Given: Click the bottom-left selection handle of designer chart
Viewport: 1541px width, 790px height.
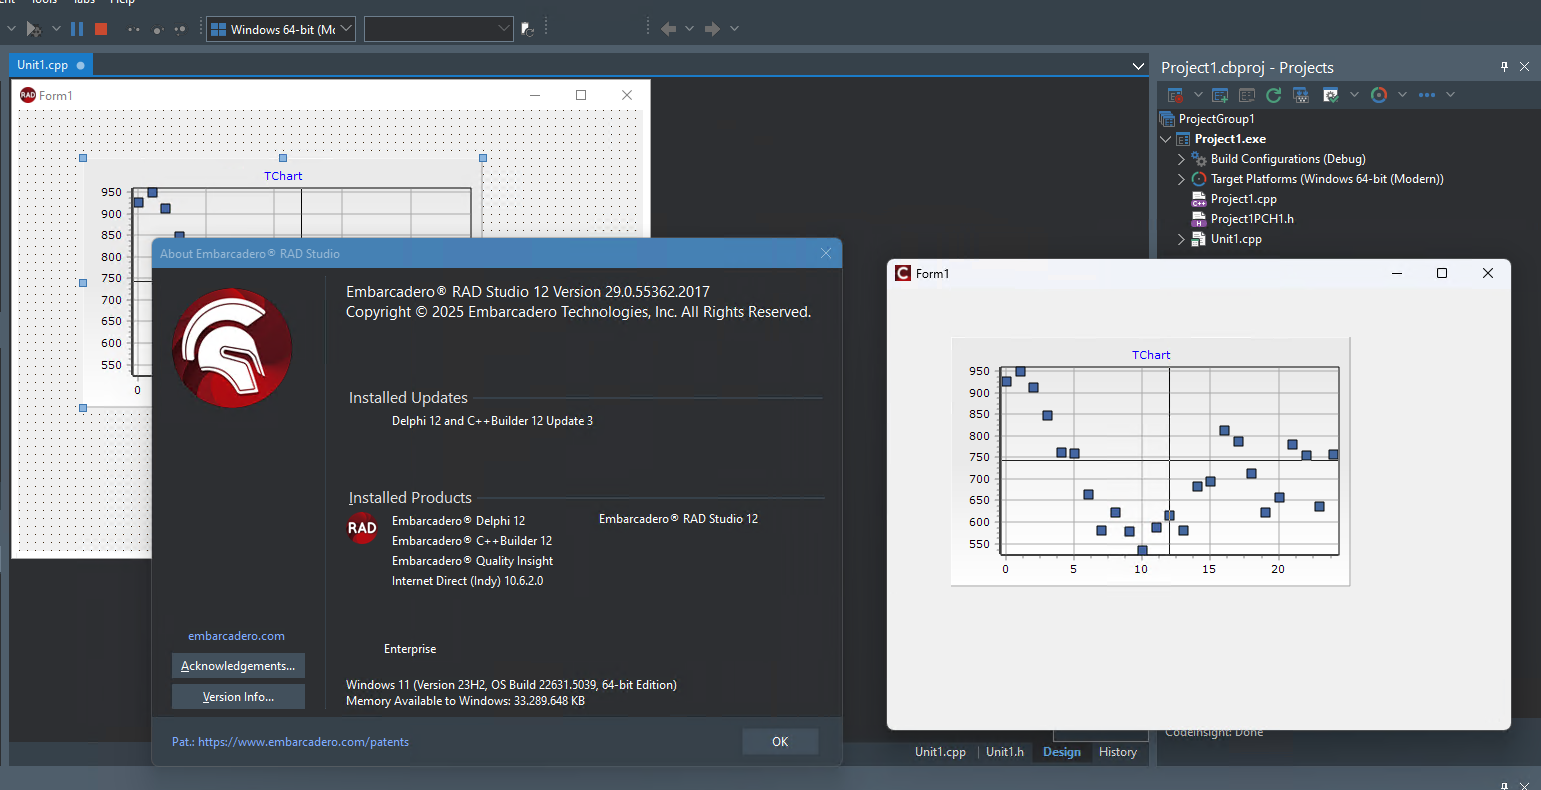Looking at the screenshot, I should point(83,408).
